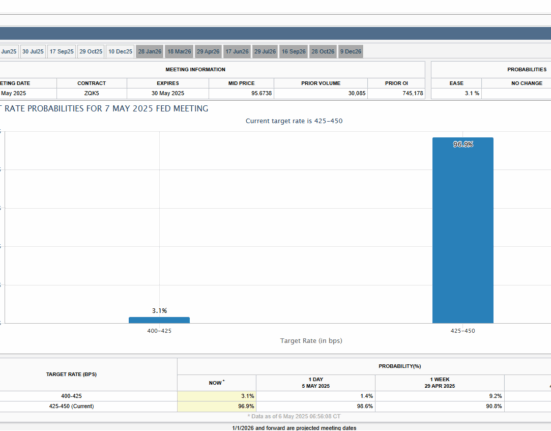Open the 28 Jan26 projected meeting tab
The width and height of the screenshot is (551, 431).
pyautogui.click(x=150, y=52)
